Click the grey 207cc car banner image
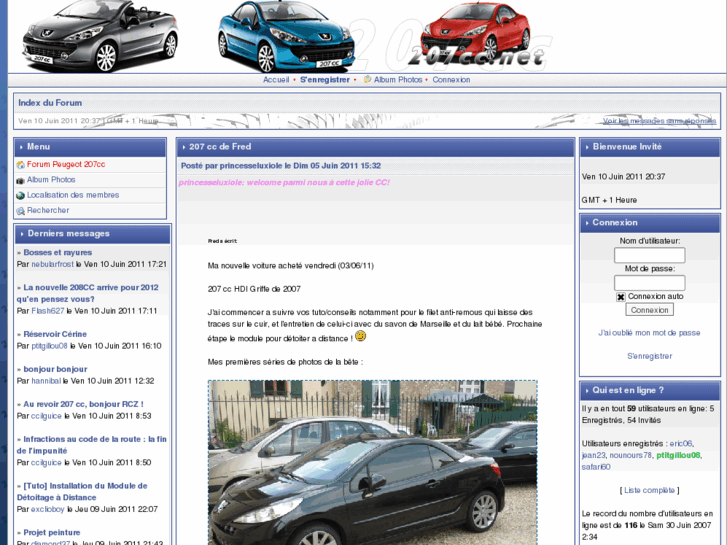 100,36
